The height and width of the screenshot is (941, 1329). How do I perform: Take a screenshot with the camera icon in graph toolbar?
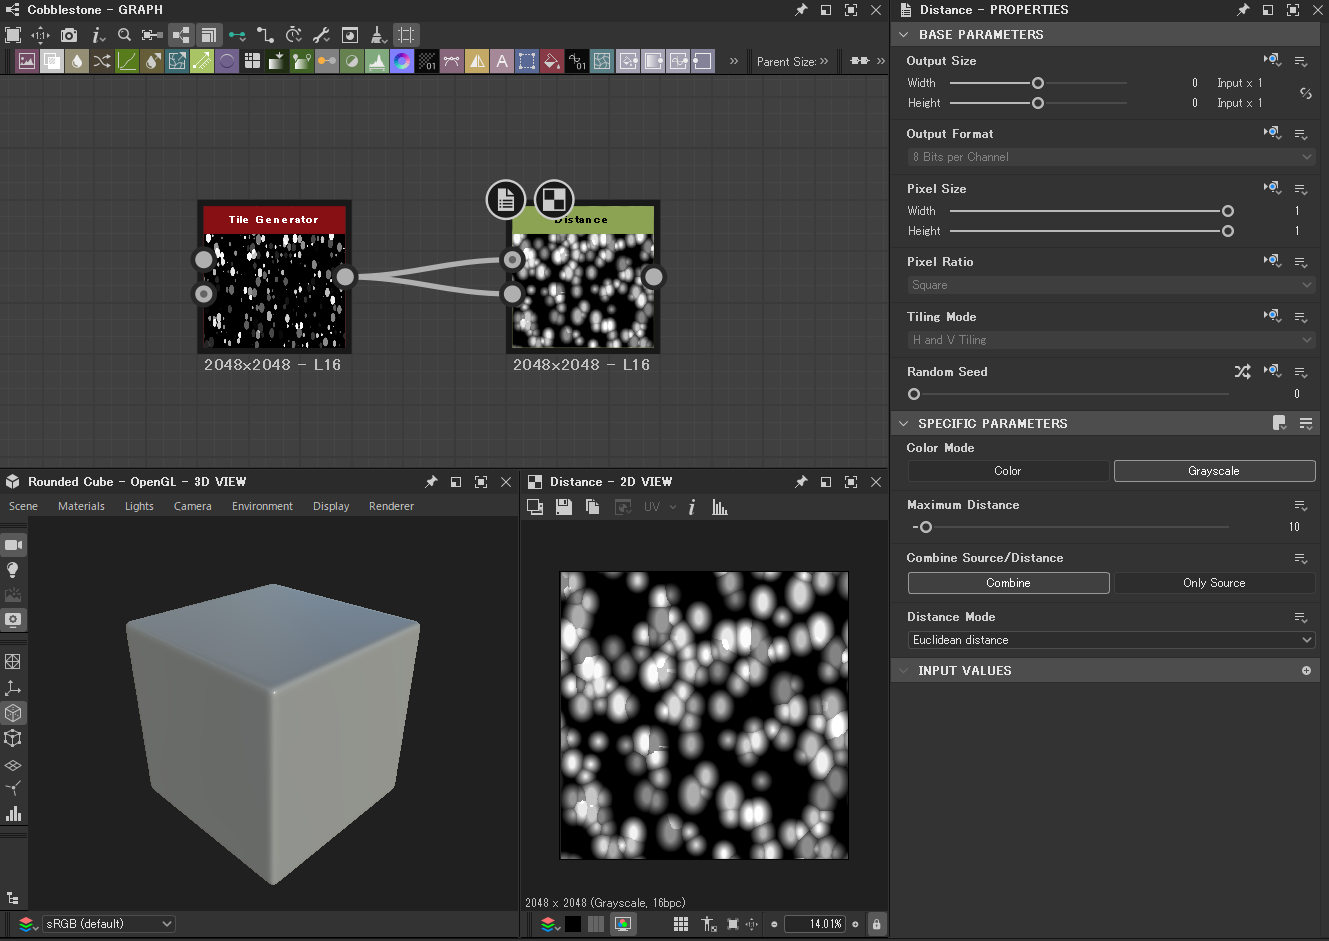point(68,34)
